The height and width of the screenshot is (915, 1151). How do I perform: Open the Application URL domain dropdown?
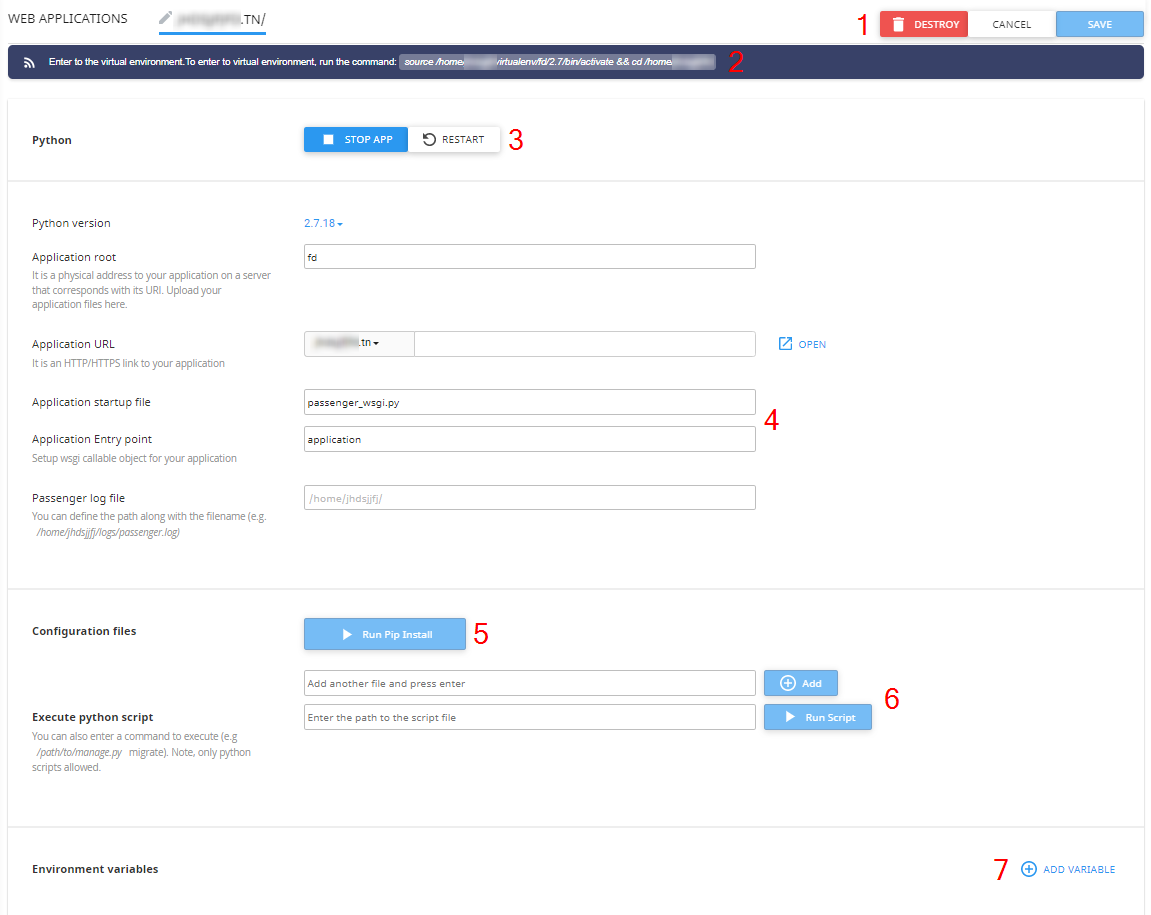[x=358, y=344]
